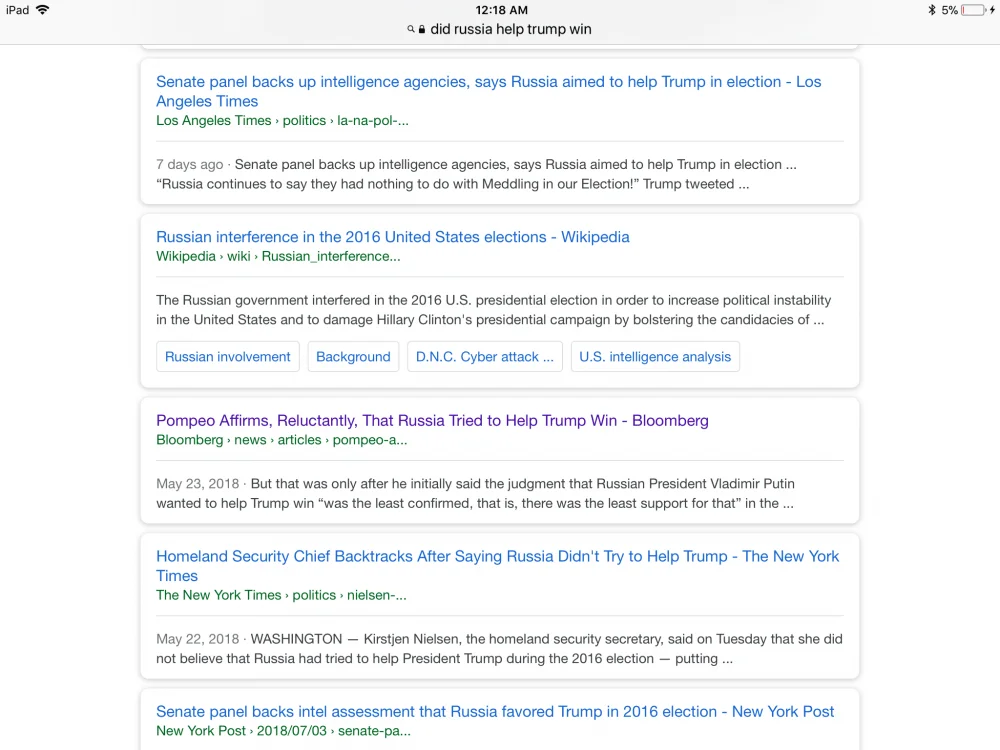This screenshot has width=1000, height=750.
Task: Tap the battery indicator icon
Action: pos(973,10)
